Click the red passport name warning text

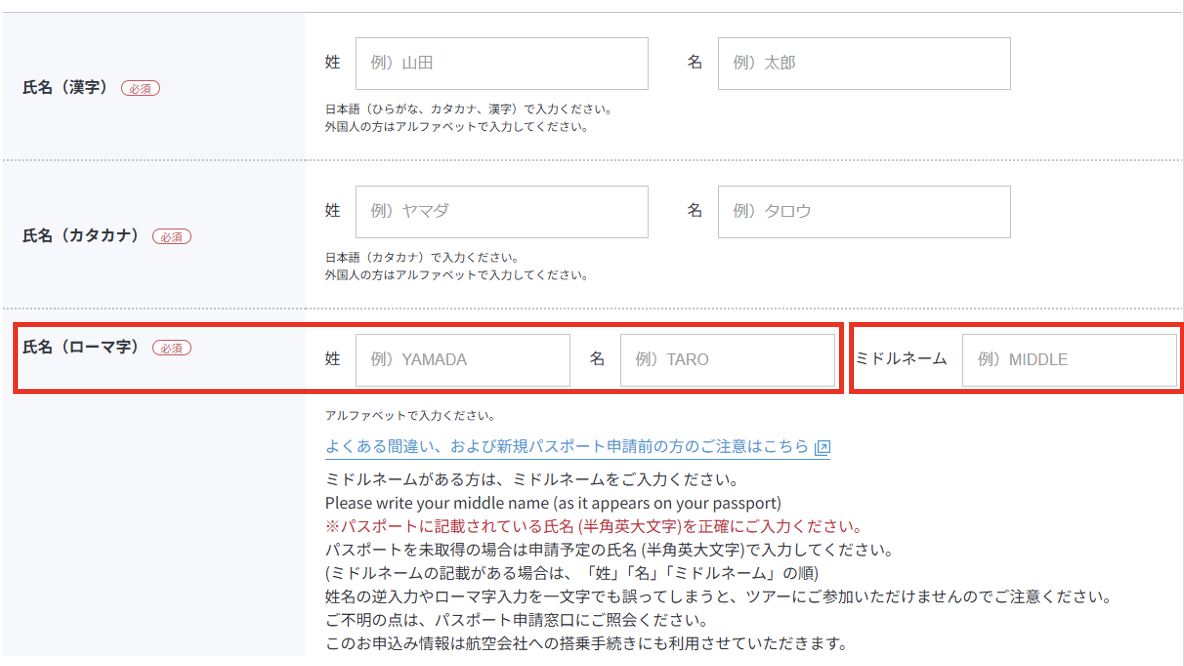pos(593,527)
